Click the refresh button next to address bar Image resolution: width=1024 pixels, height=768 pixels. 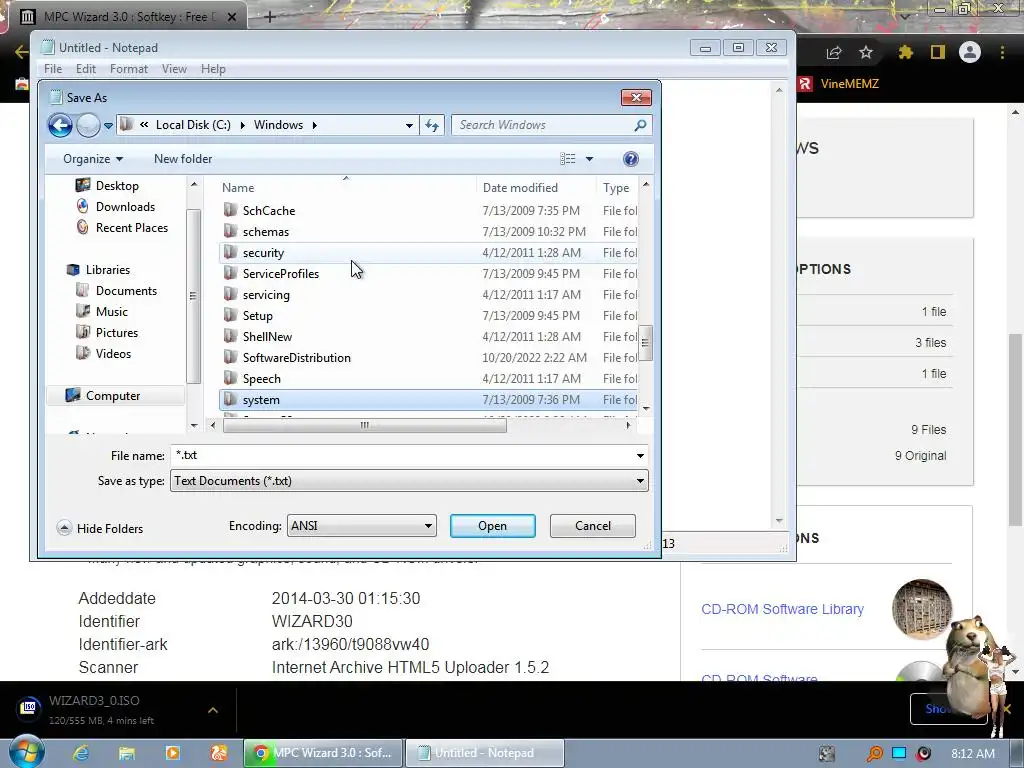(x=432, y=125)
